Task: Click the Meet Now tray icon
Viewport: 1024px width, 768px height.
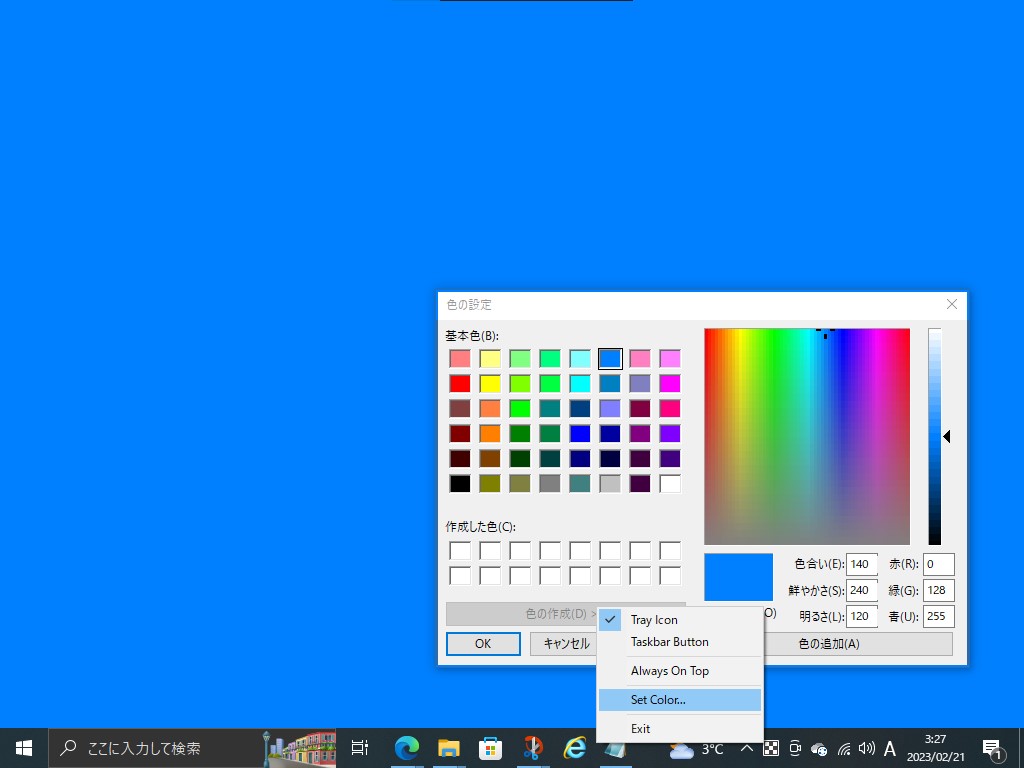Action: point(795,748)
